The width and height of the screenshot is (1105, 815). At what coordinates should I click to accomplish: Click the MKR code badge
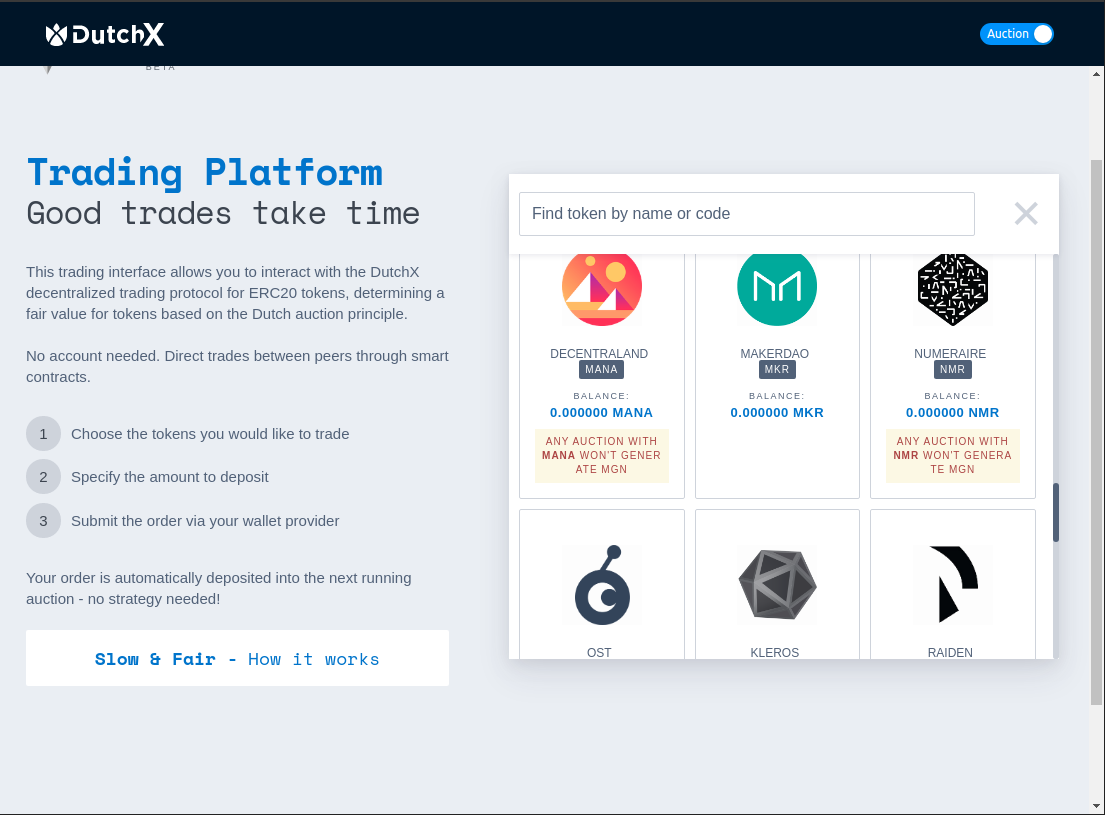click(x=777, y=369)
